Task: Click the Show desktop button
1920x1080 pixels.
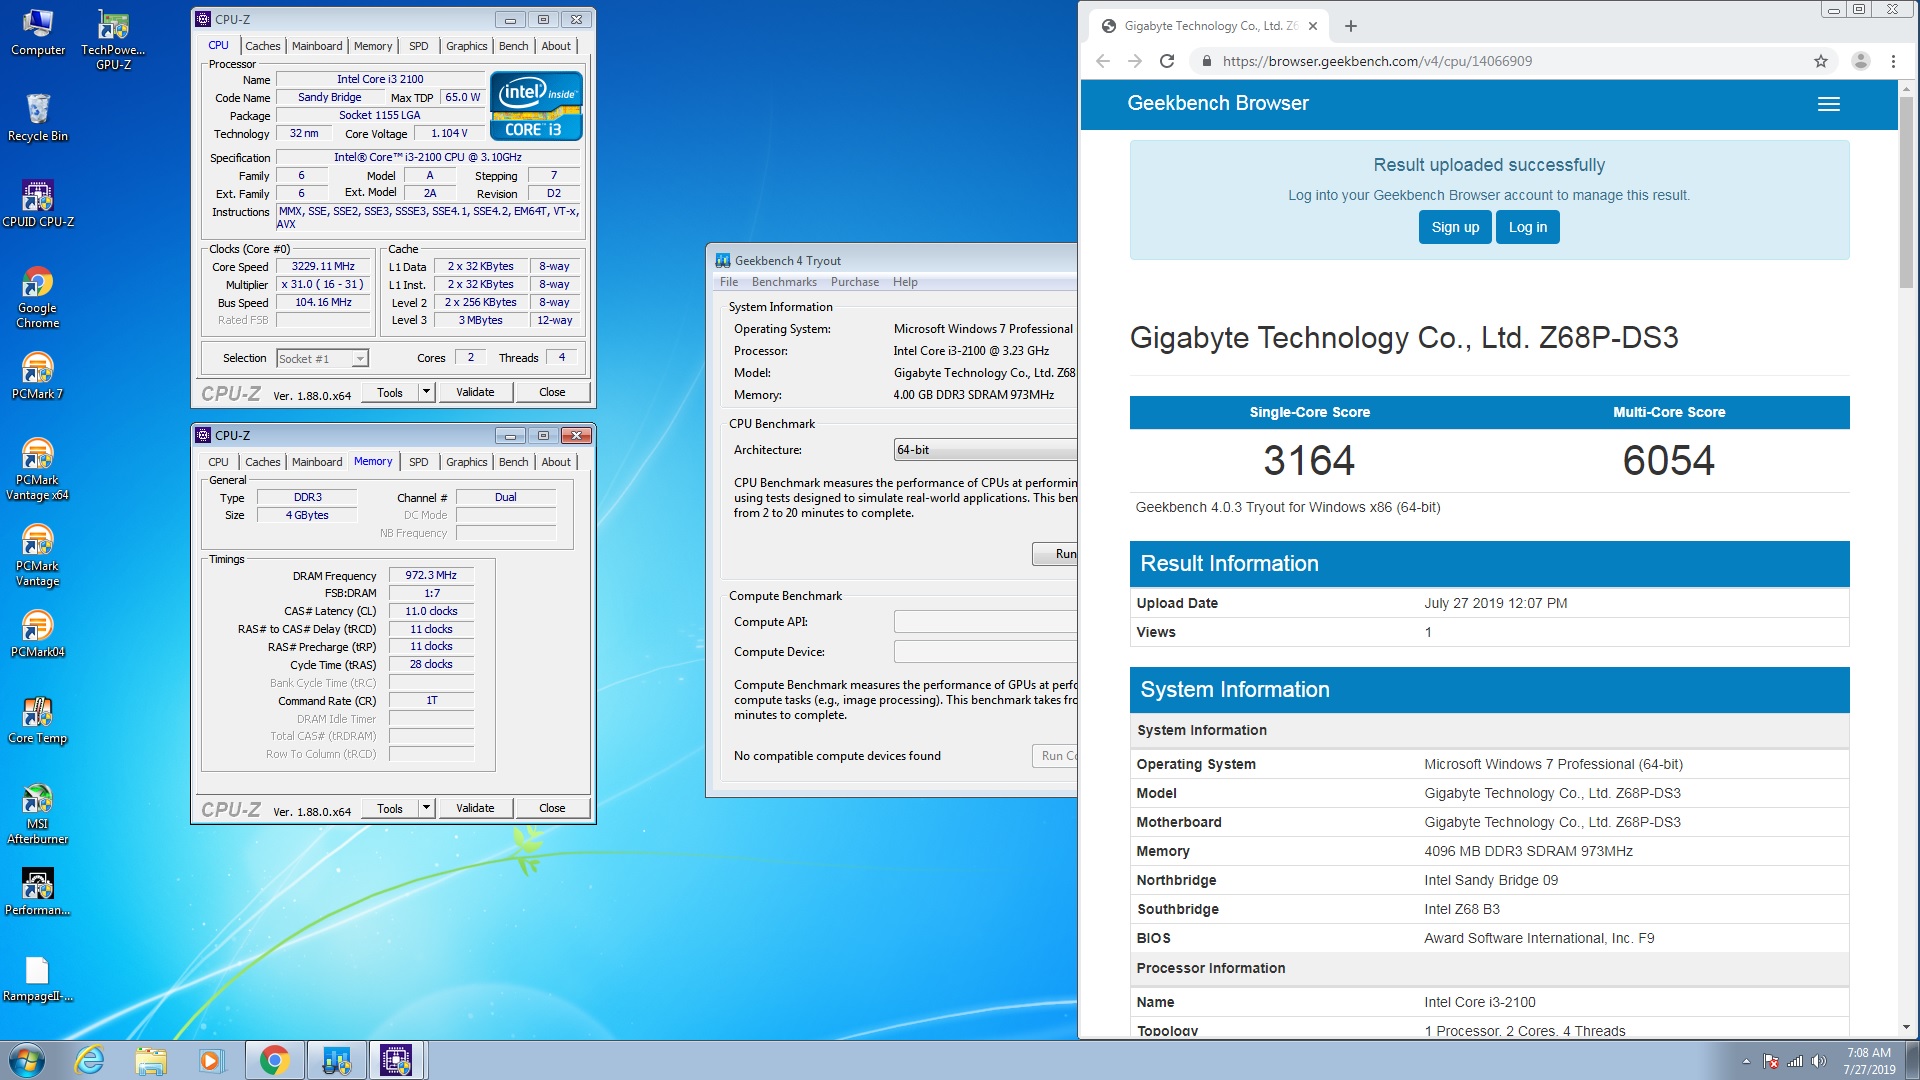Action: click(x=1912, y=1060)
